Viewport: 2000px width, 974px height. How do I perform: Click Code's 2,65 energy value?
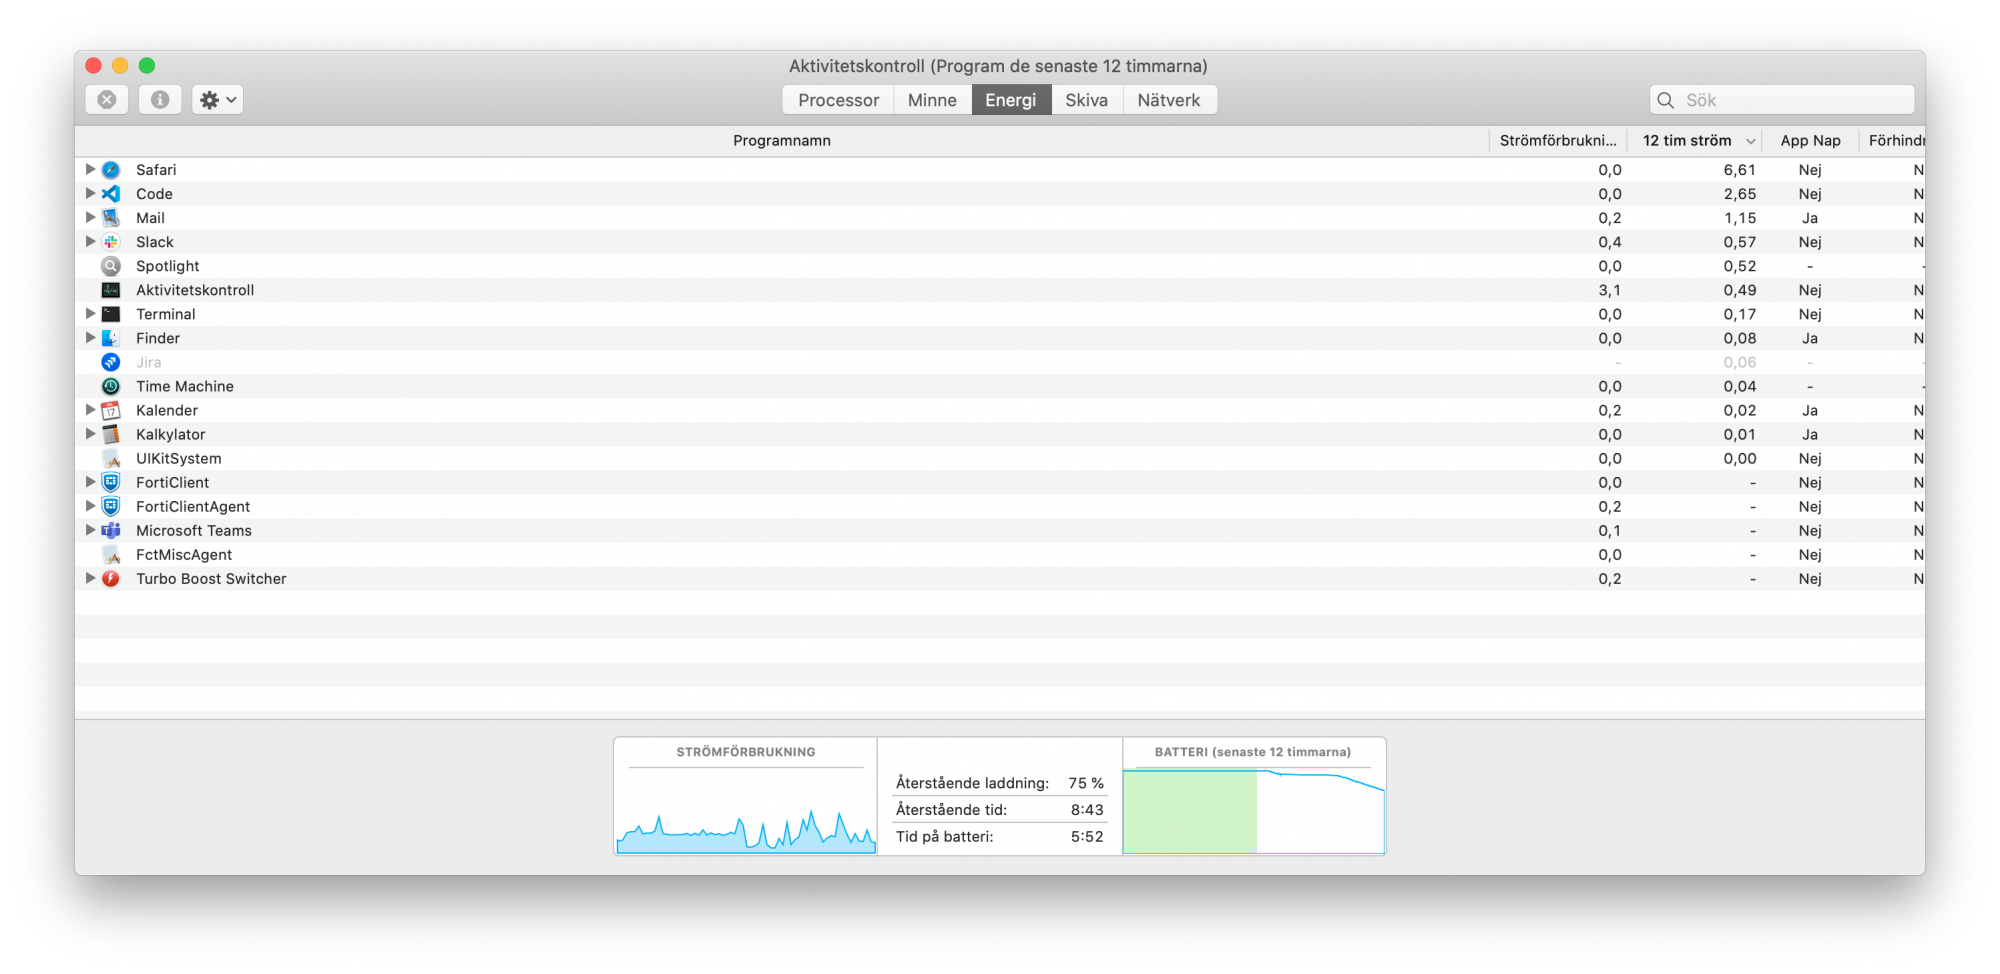[x=1740, y=194]
